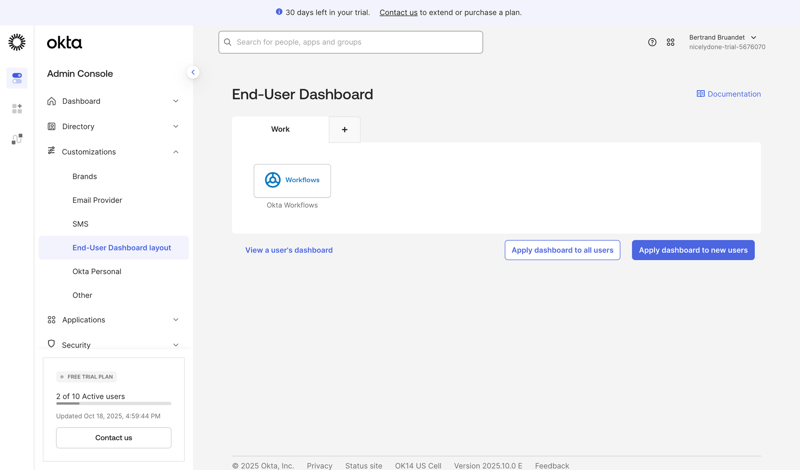Click the Customizations sliders icon
Image resolution: width=800 pixels, height=470 pixels.
coord(51,151)
